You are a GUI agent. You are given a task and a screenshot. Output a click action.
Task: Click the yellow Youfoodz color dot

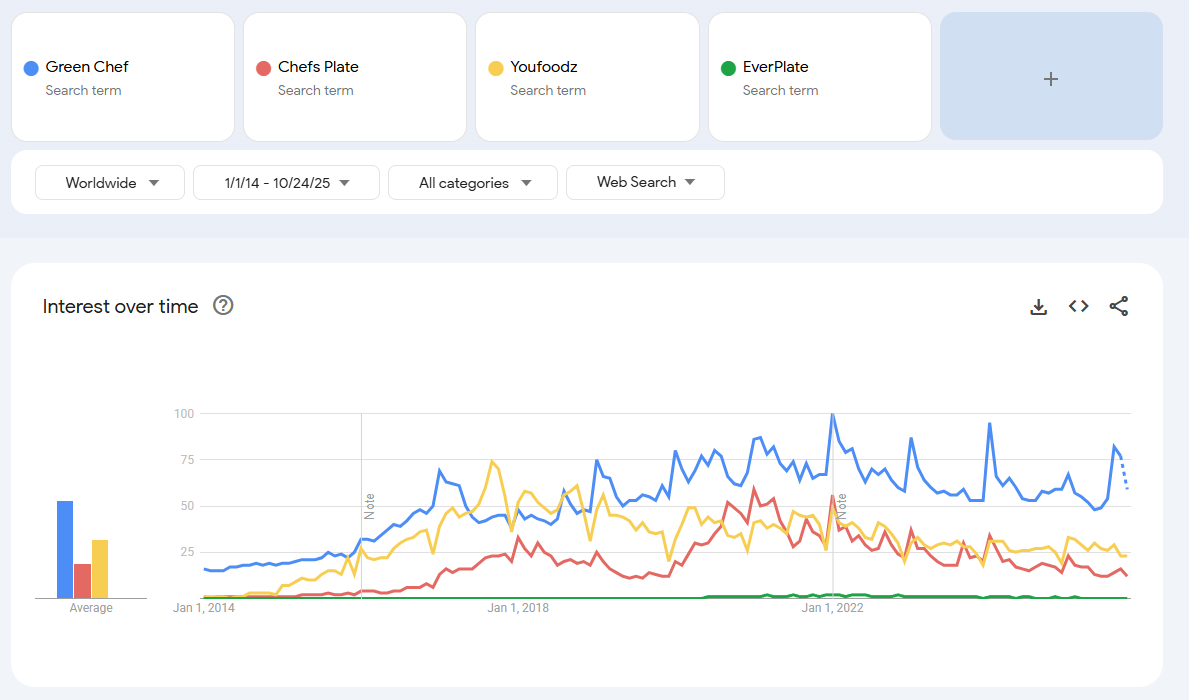tap(495, 68)
